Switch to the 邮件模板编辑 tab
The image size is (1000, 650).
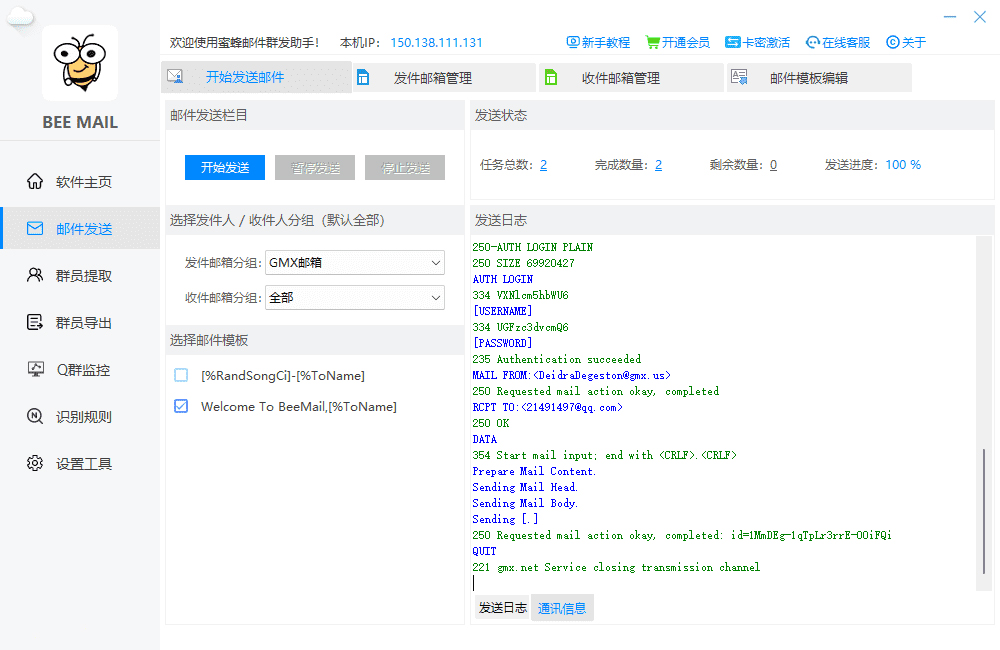click(820, 77)
